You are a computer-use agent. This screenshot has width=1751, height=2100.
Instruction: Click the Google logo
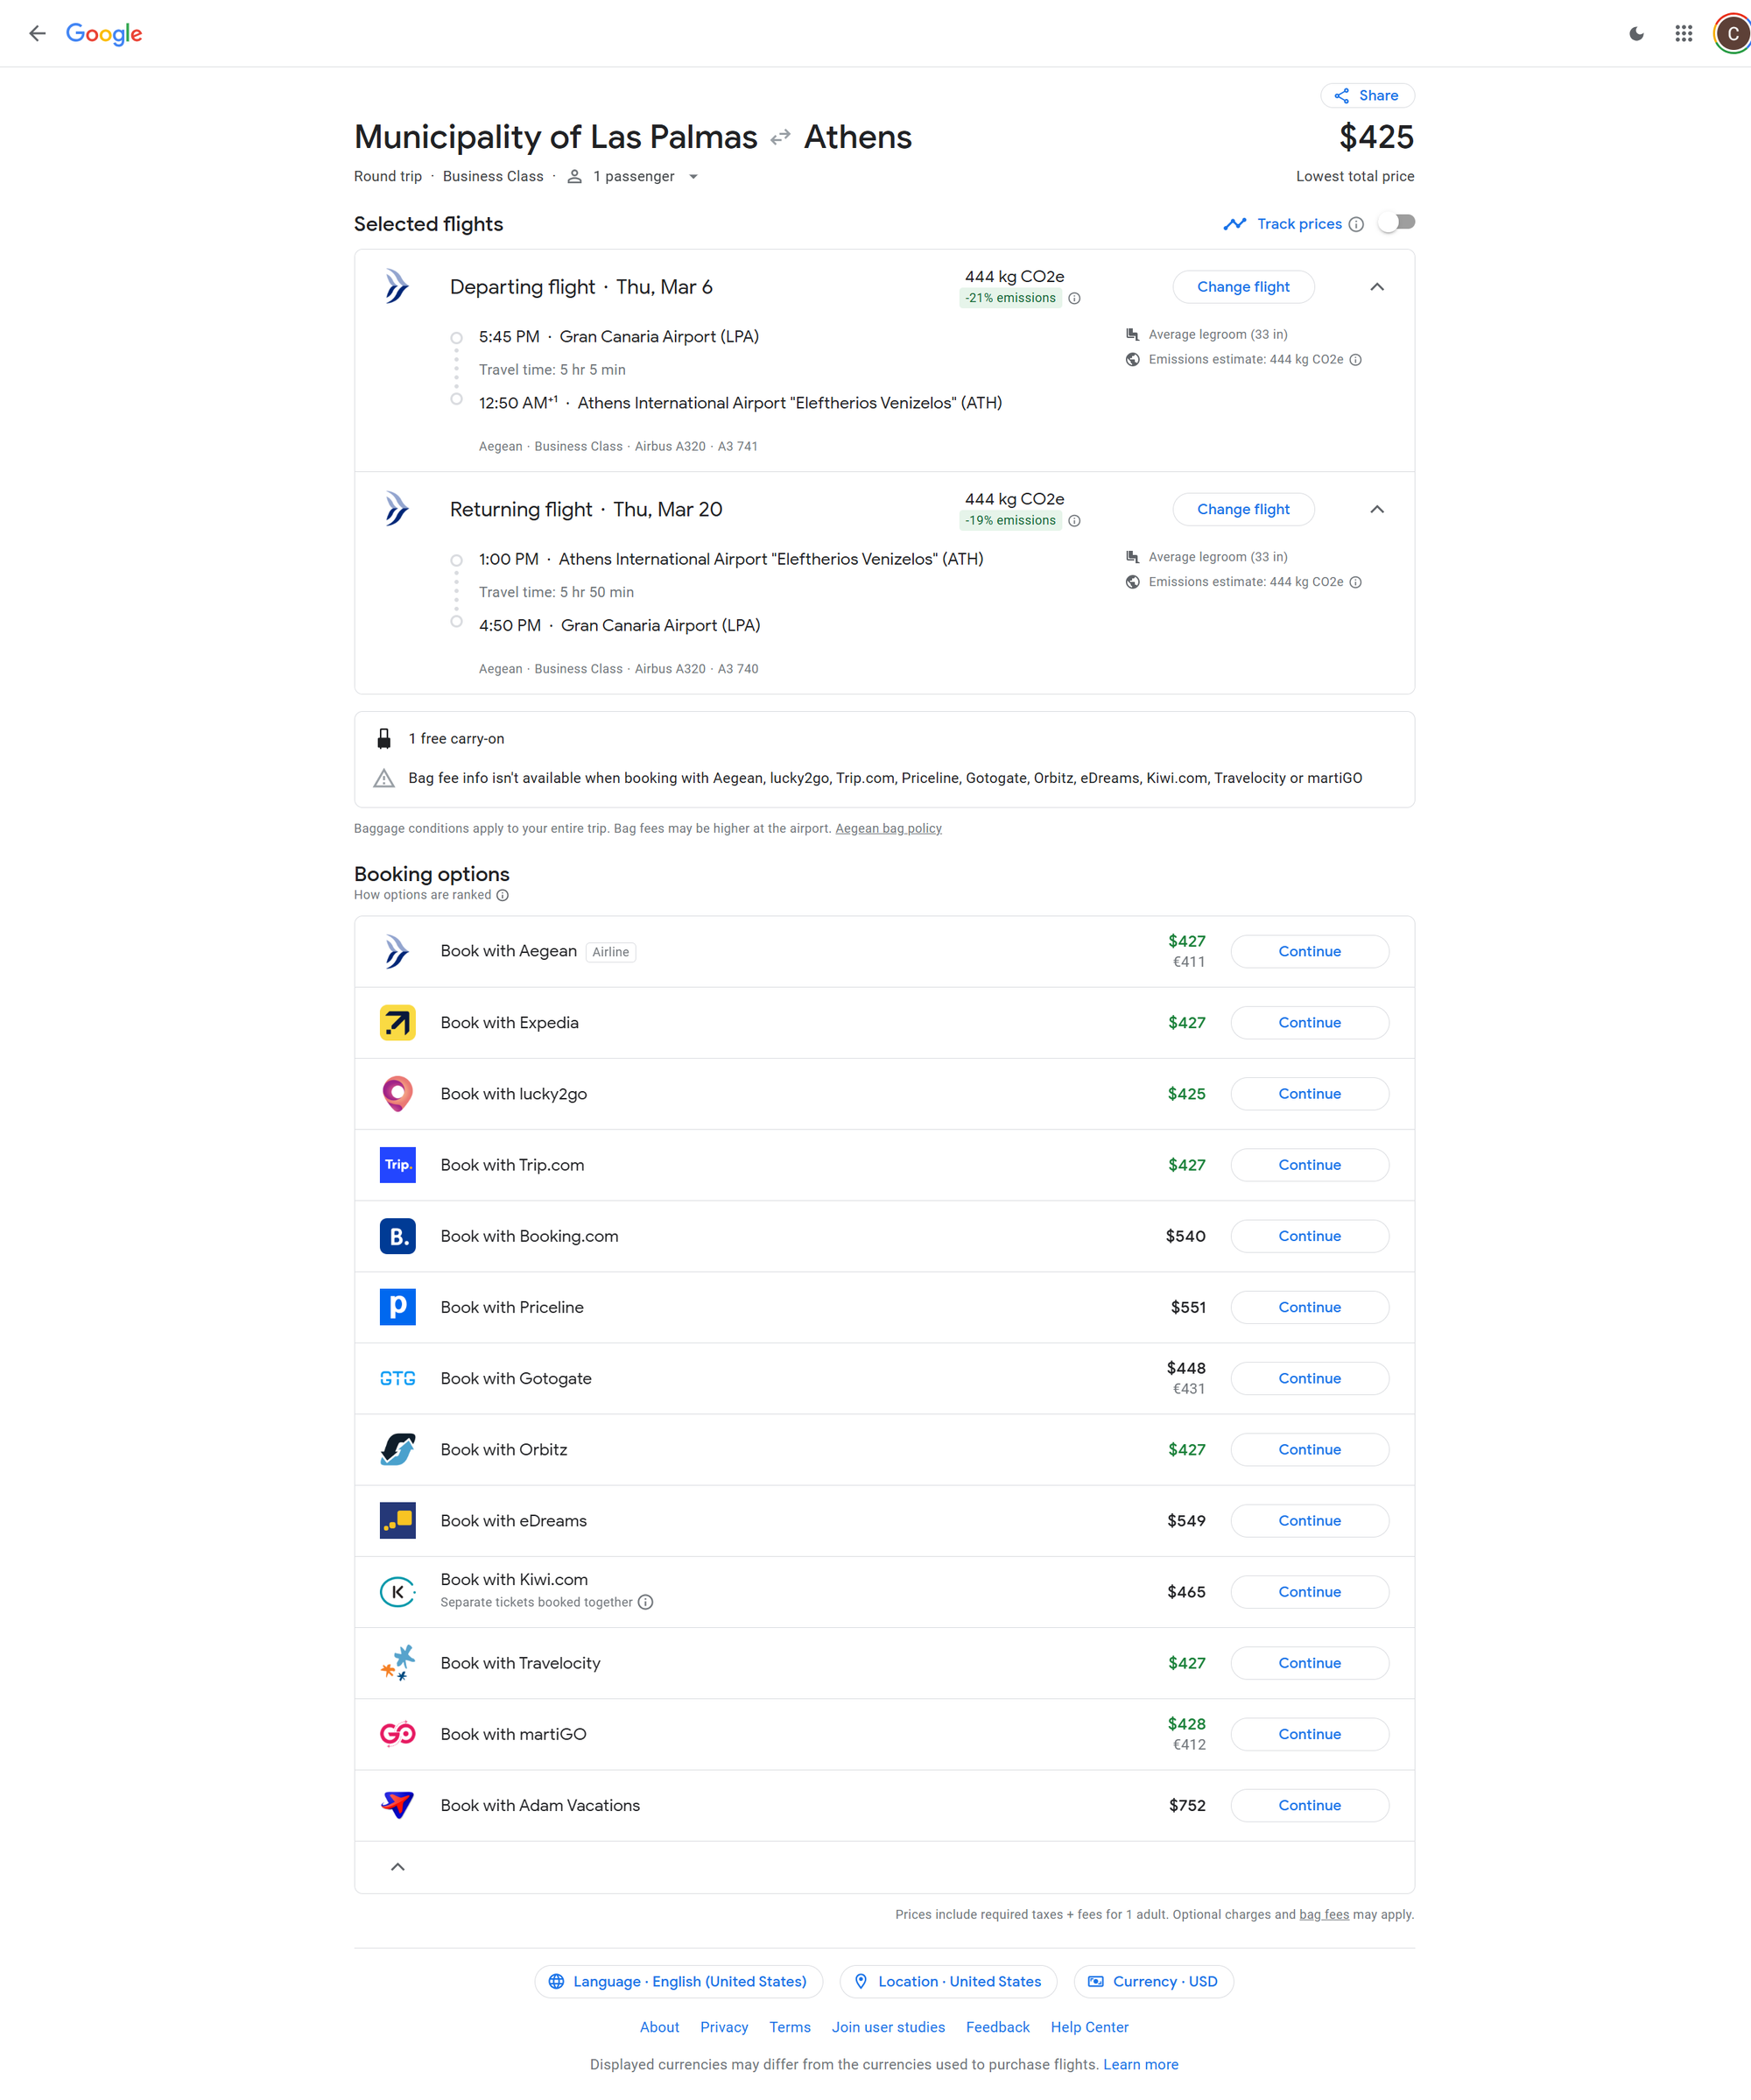click(104, 33)
